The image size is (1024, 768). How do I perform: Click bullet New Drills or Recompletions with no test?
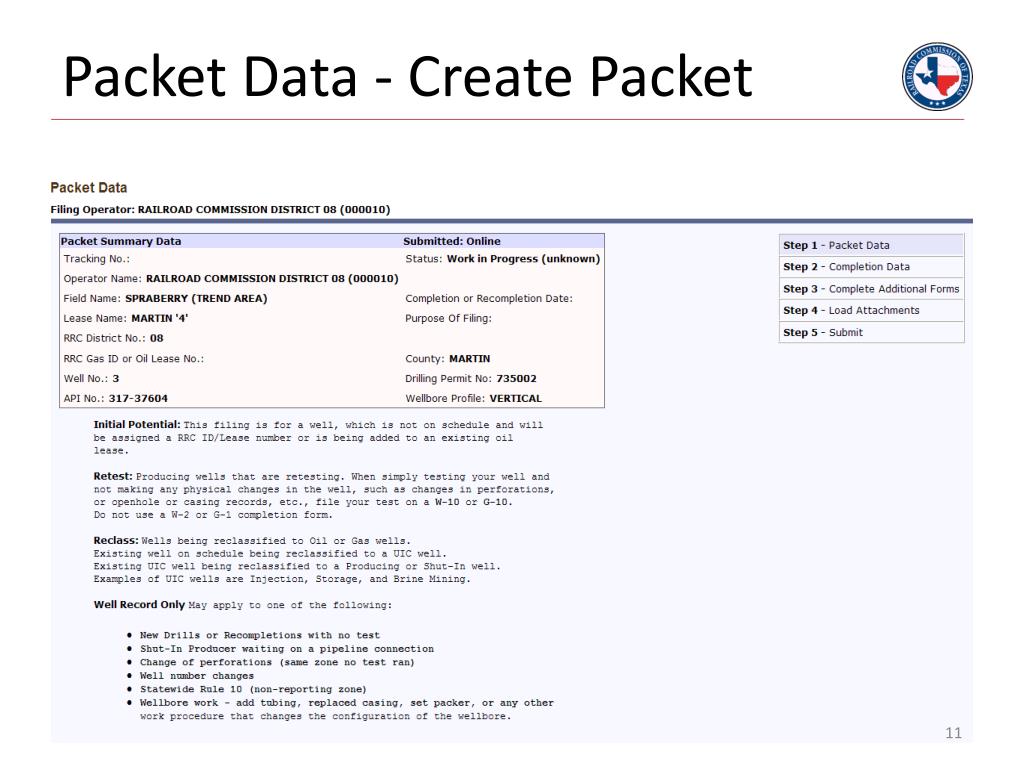[260, 635]
